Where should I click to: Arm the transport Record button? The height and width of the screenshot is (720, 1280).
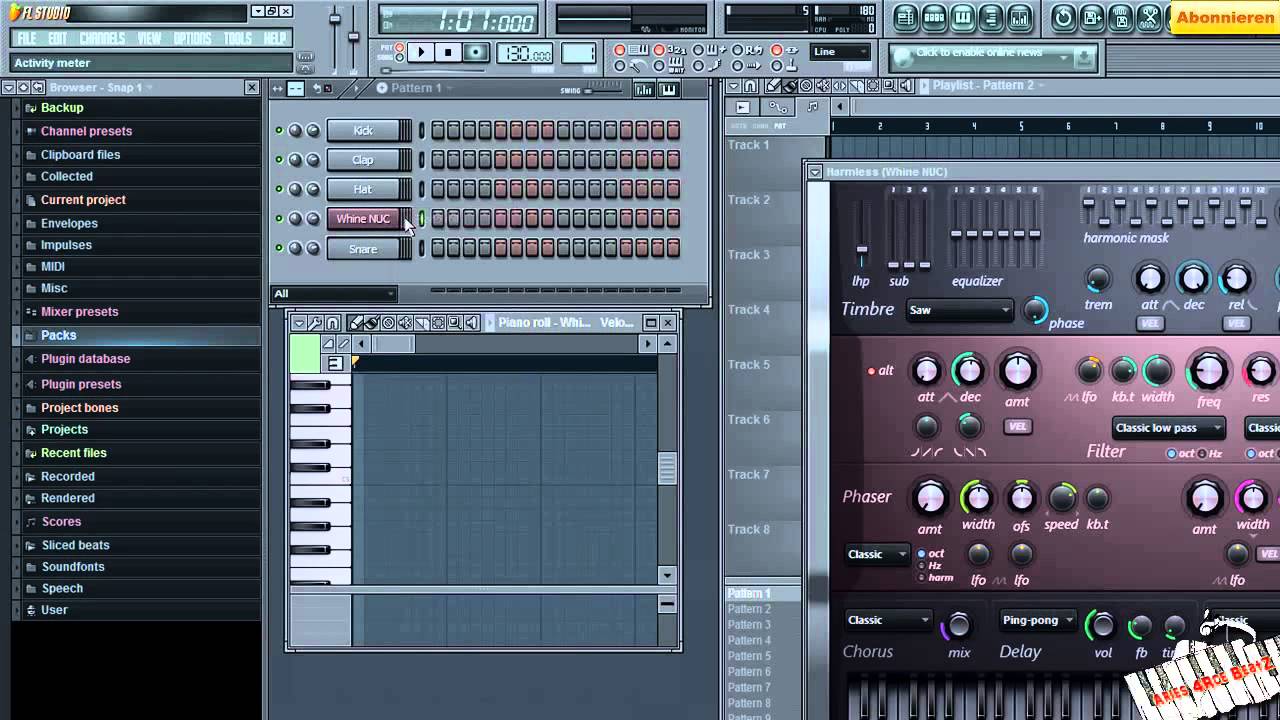pyautogui.click(x=475, y=52)
